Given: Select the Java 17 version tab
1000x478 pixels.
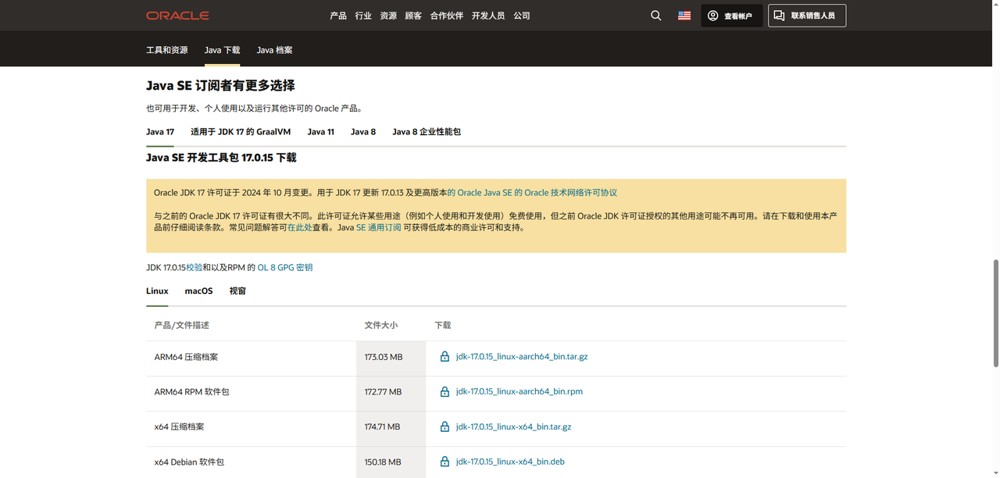Looking at the screenshot, I should click(x=160, y=132).
